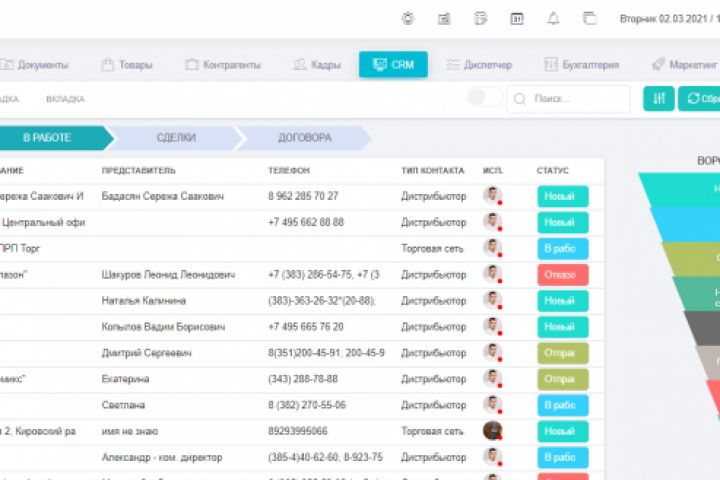
Task: Select representative Бадасян Сережа Саакович
Action: pyautogui.click(x=163, y=197)
